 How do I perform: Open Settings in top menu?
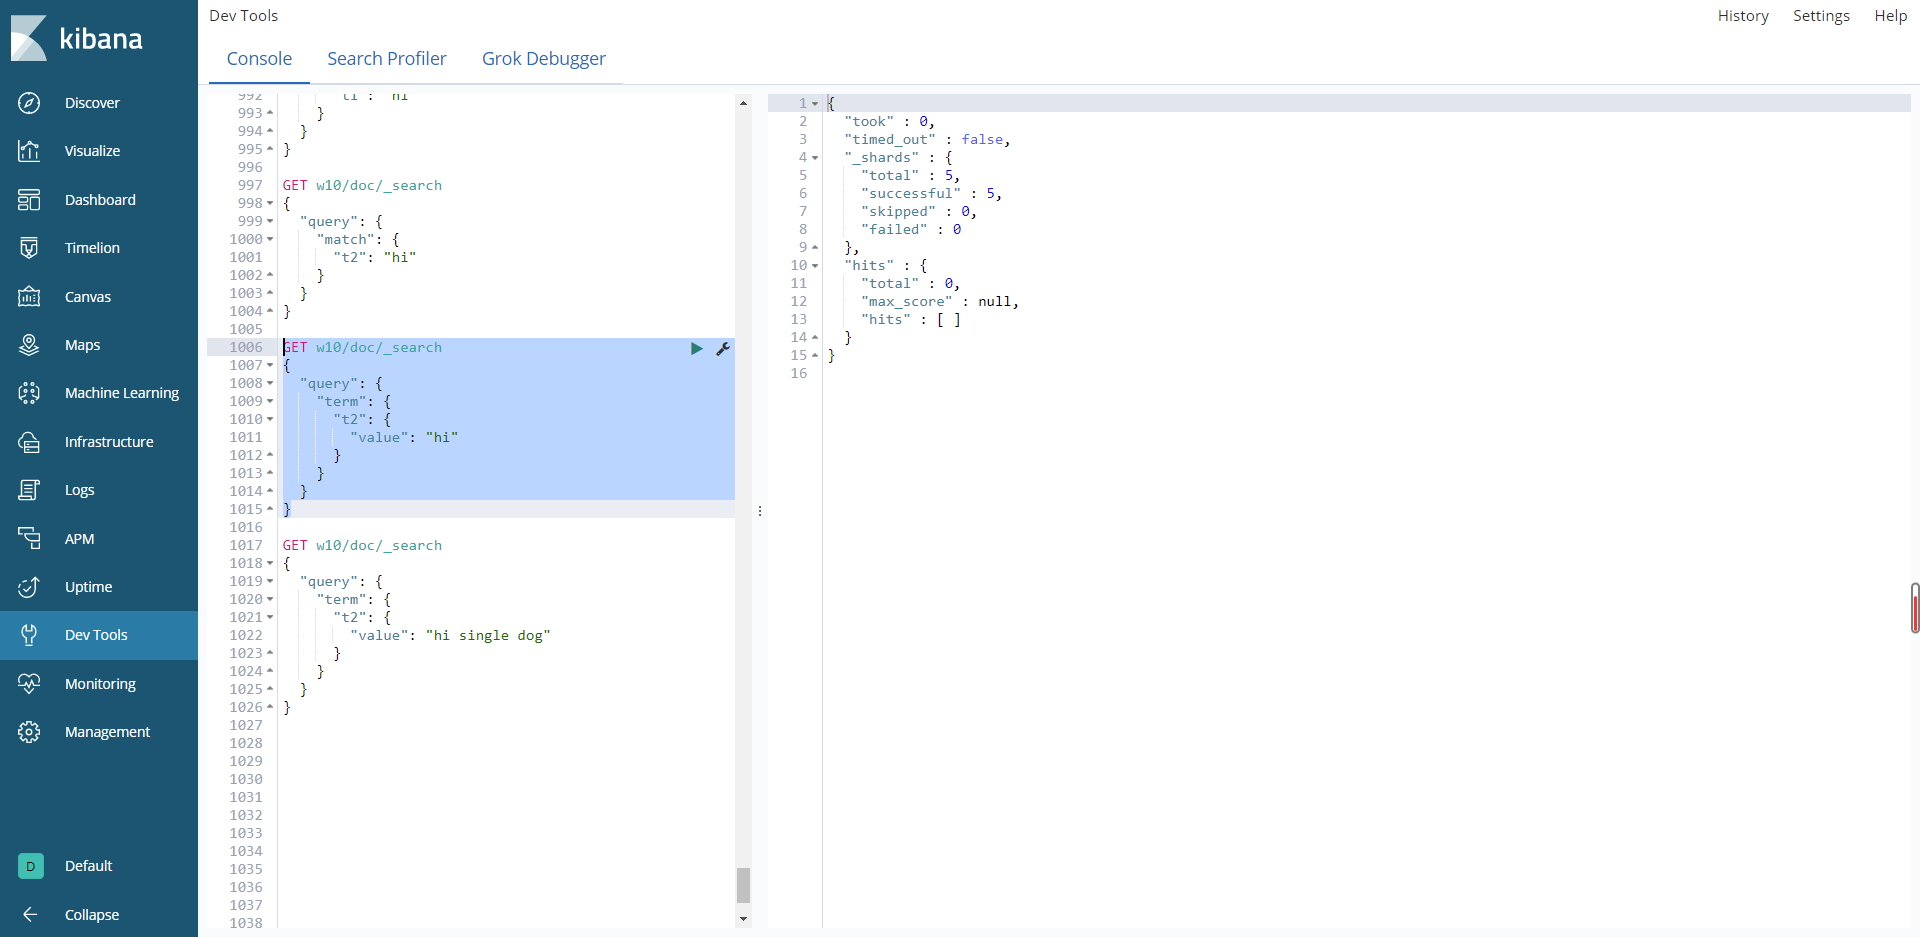click(x=1821, y=16)
